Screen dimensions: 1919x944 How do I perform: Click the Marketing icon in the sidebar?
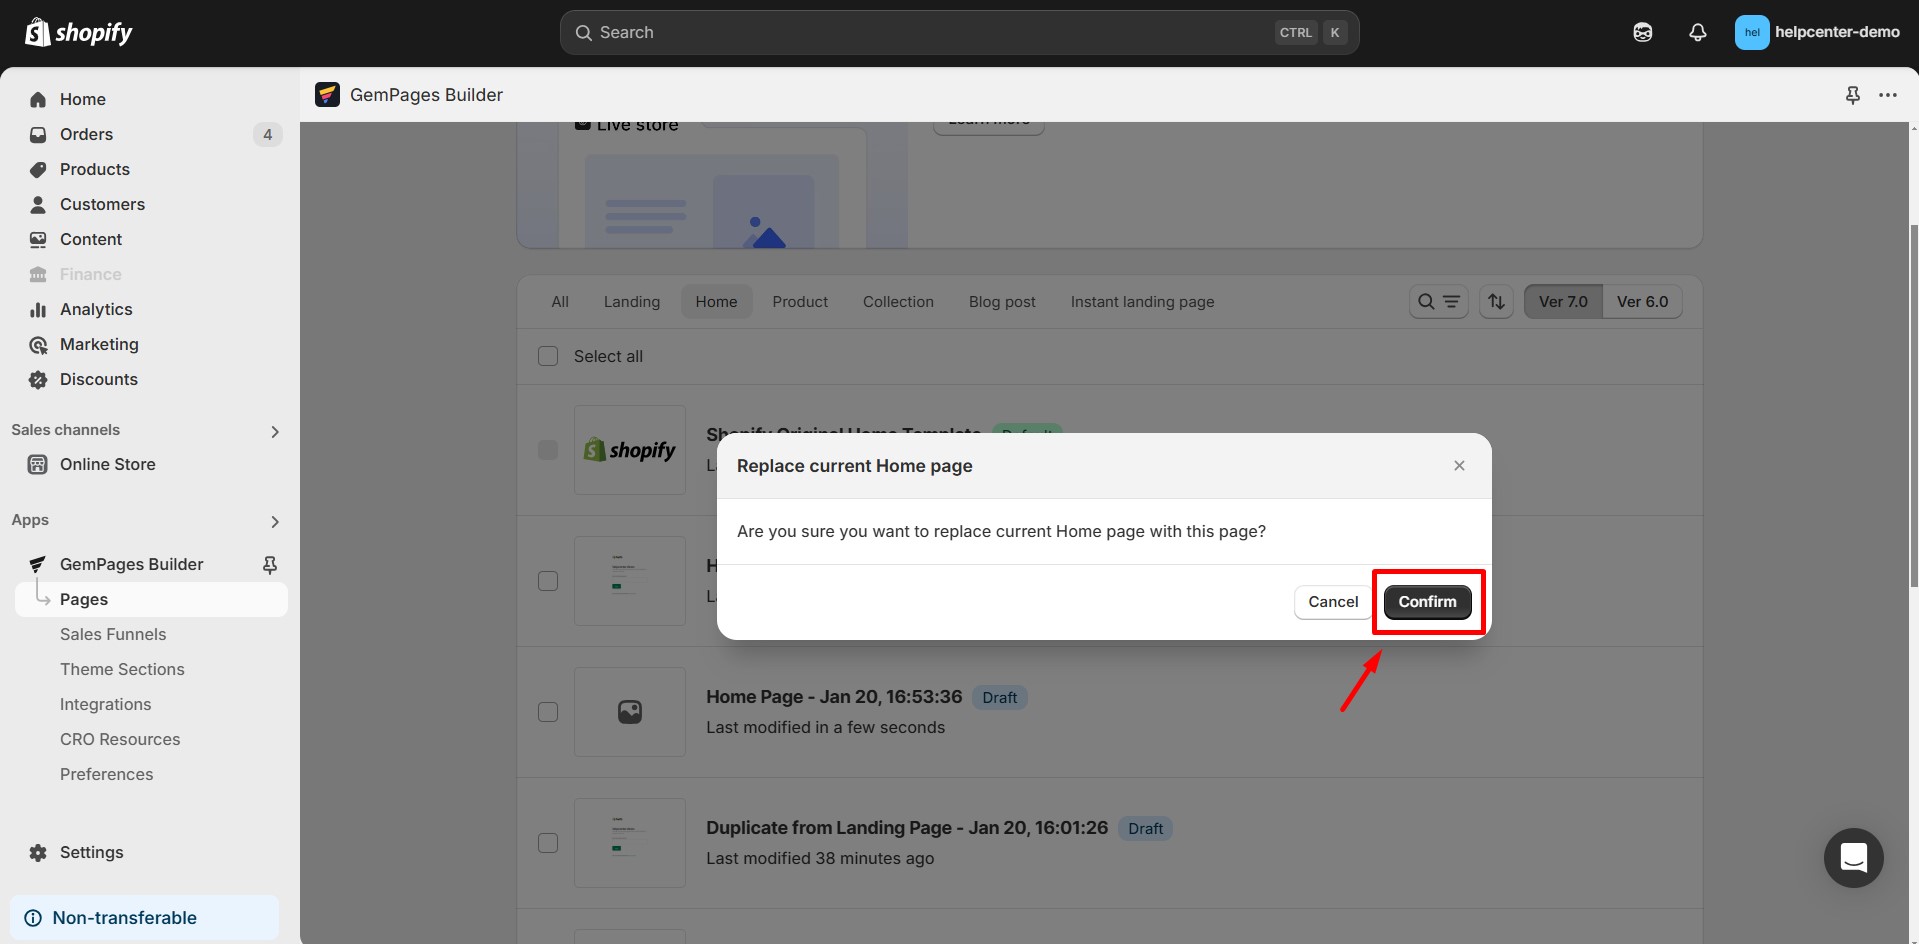pyautogui.click(x=37, y=344)
